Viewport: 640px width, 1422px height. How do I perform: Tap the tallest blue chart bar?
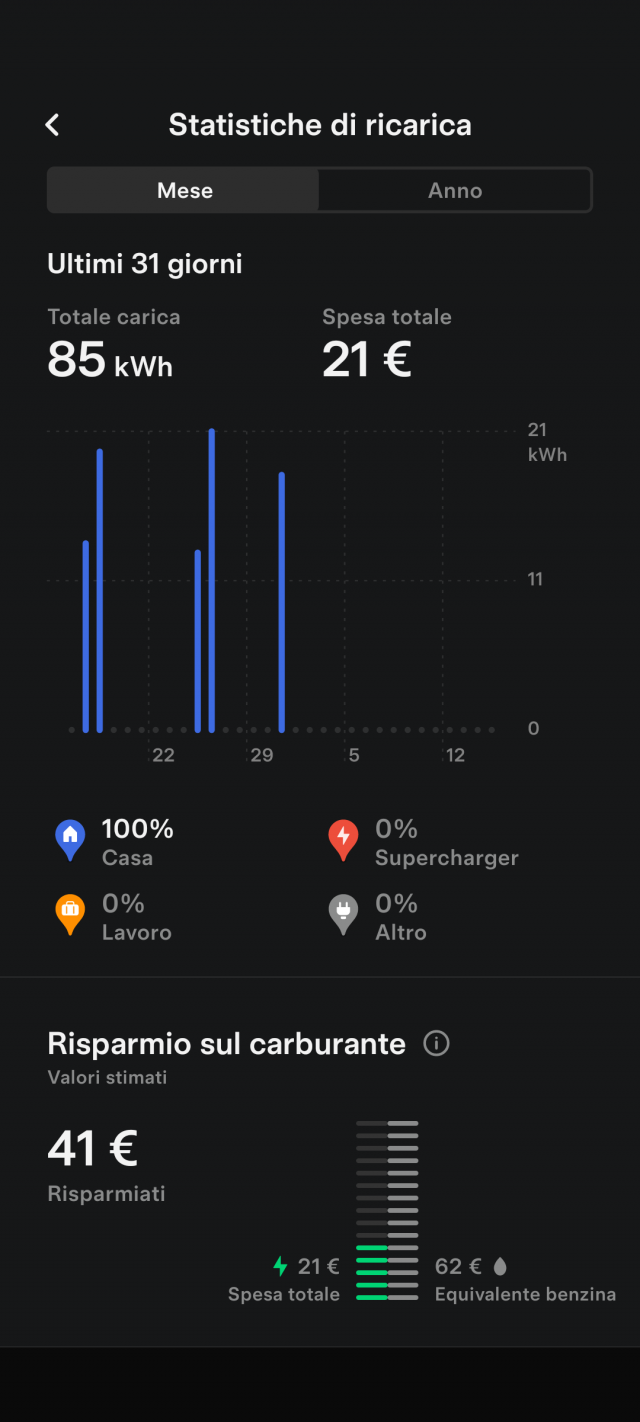[x=212, y=580]
